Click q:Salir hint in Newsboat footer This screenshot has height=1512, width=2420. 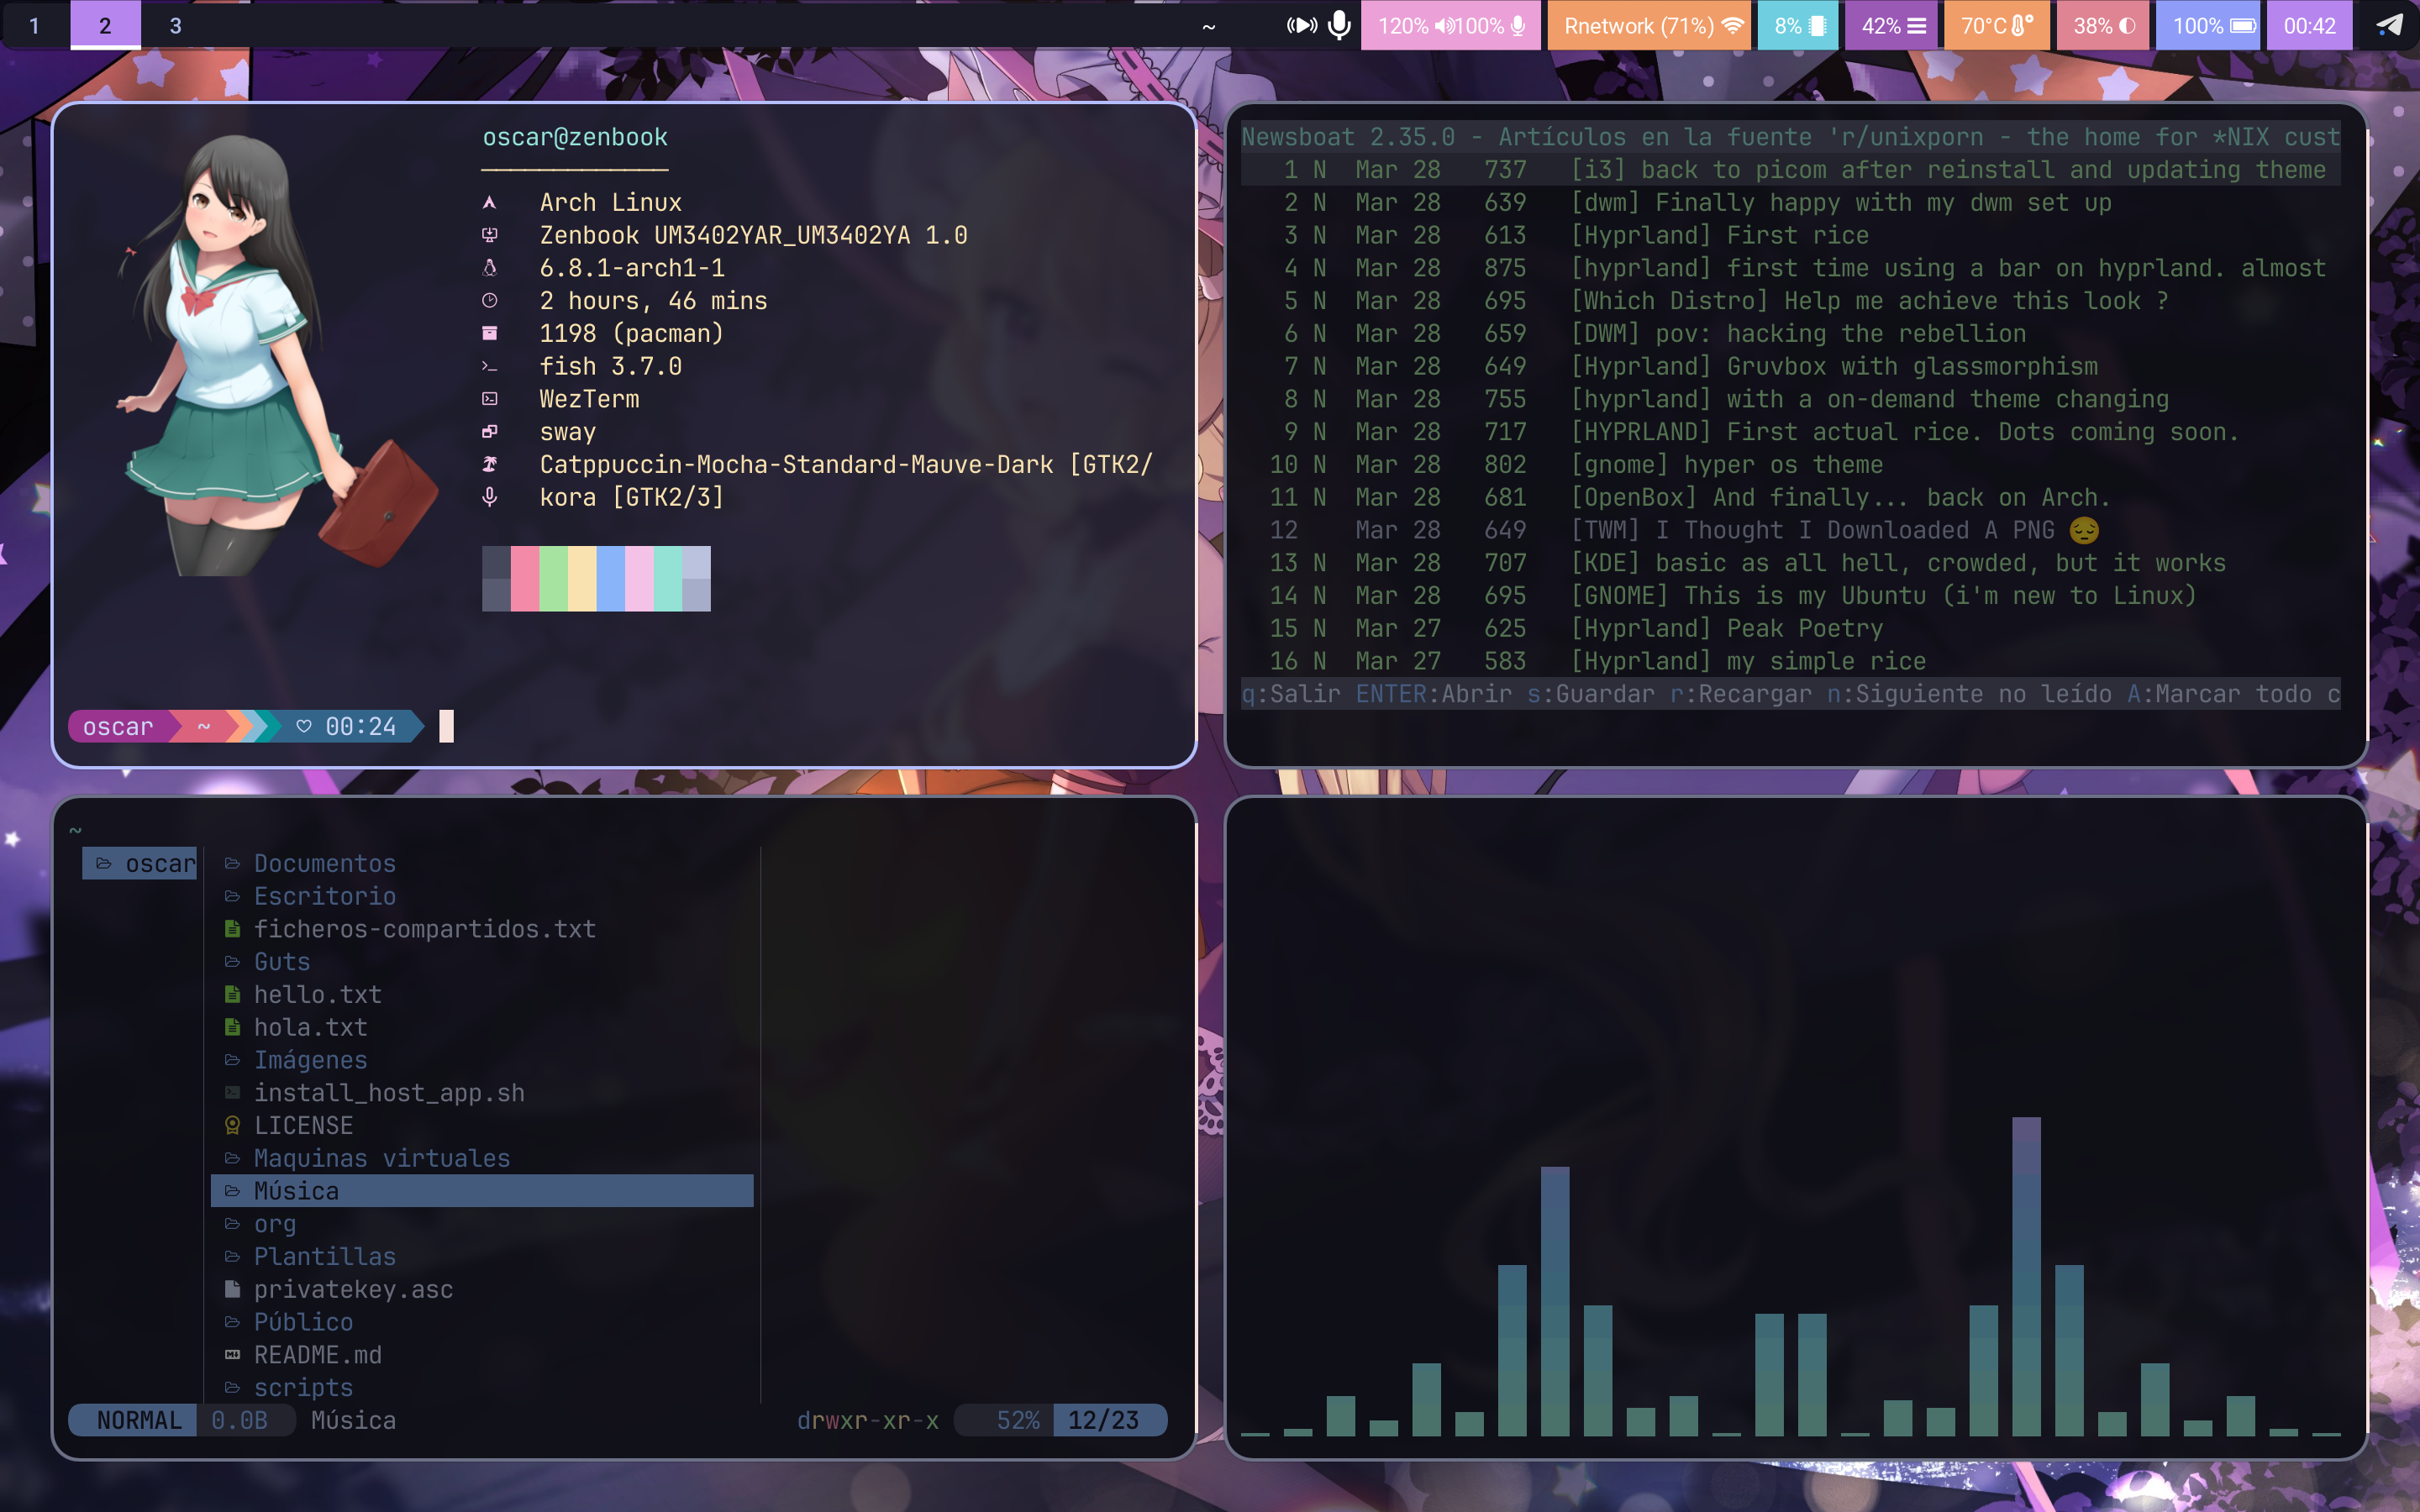pyautogui.click(x=1291, y=694)
